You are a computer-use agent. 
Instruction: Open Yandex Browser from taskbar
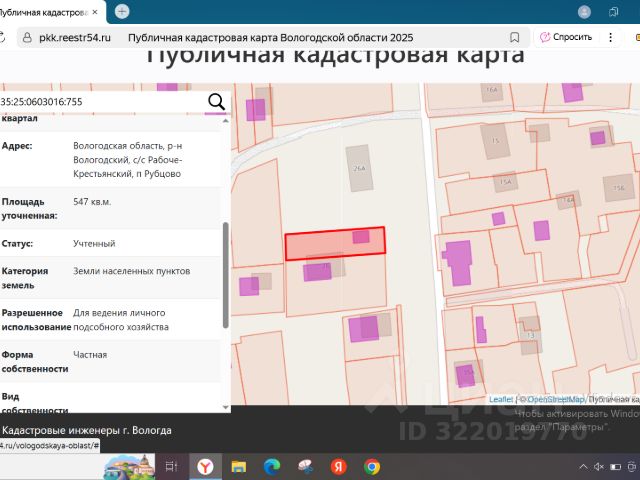[x=205, y=466]
